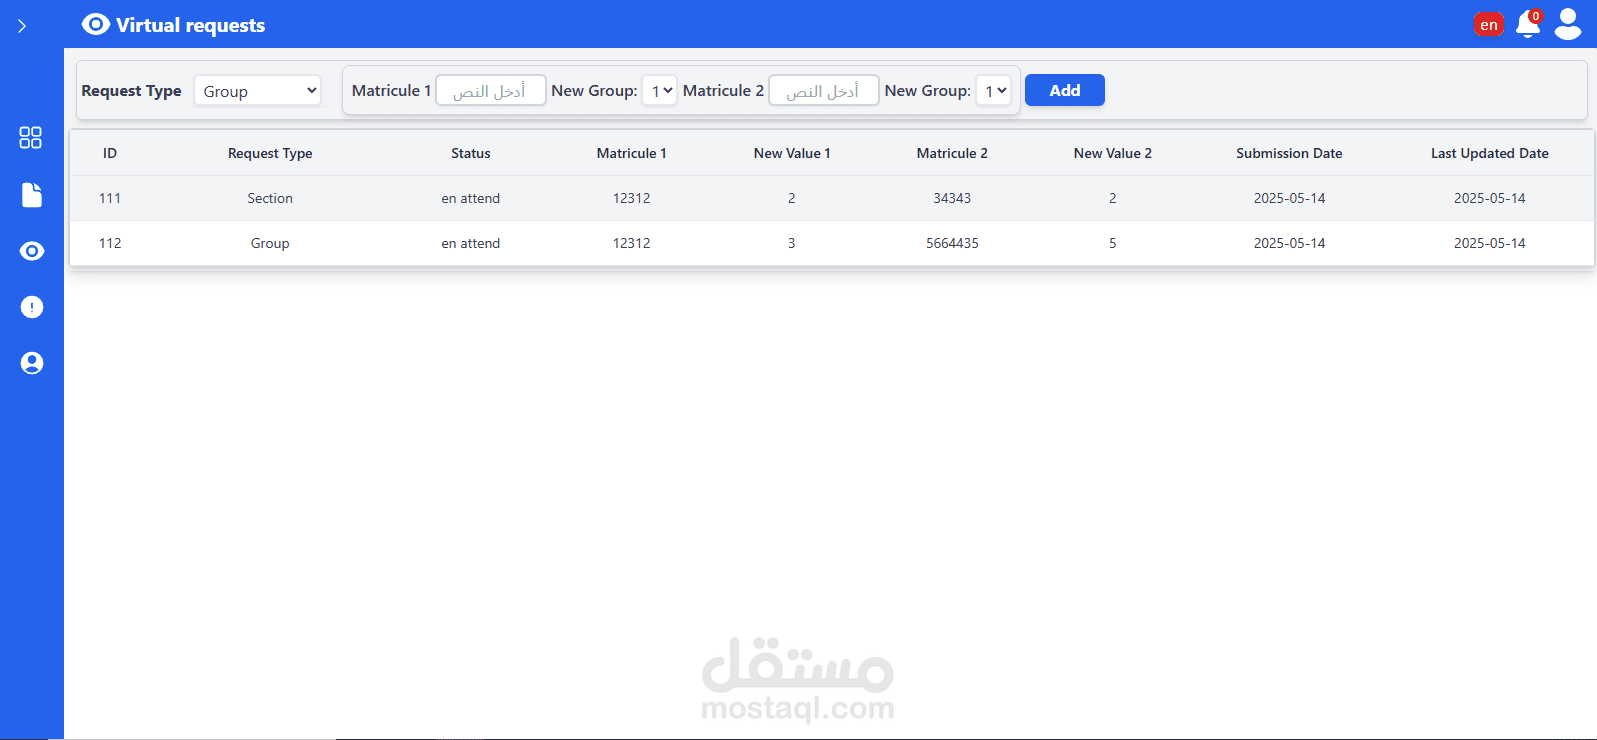Expand the sidebar with the chevron arrow
Image resolution: width=1597 pixels, height=740 pixels.
pyautogui.click(x=22, y=26)
